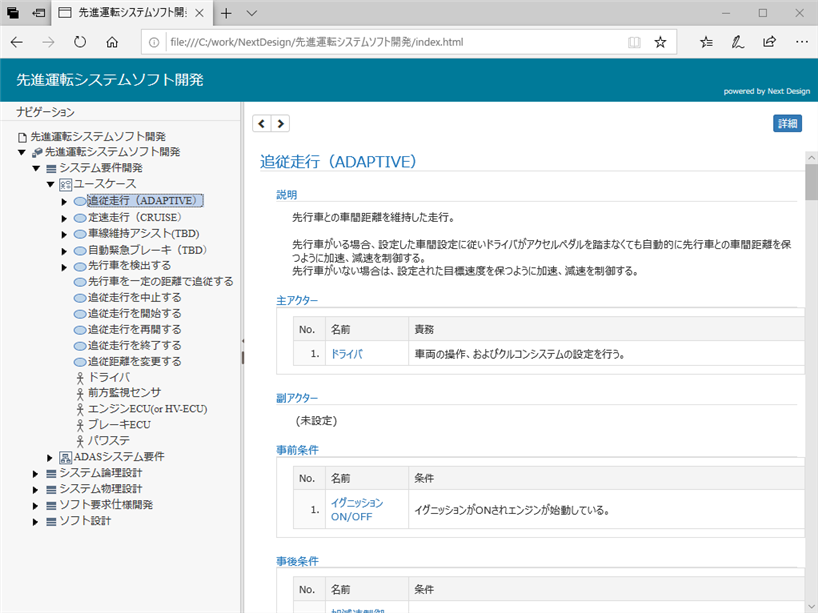Click the back arrow above the document
Viewport: 818px width, 613px height.
click(x=262, y=123)
